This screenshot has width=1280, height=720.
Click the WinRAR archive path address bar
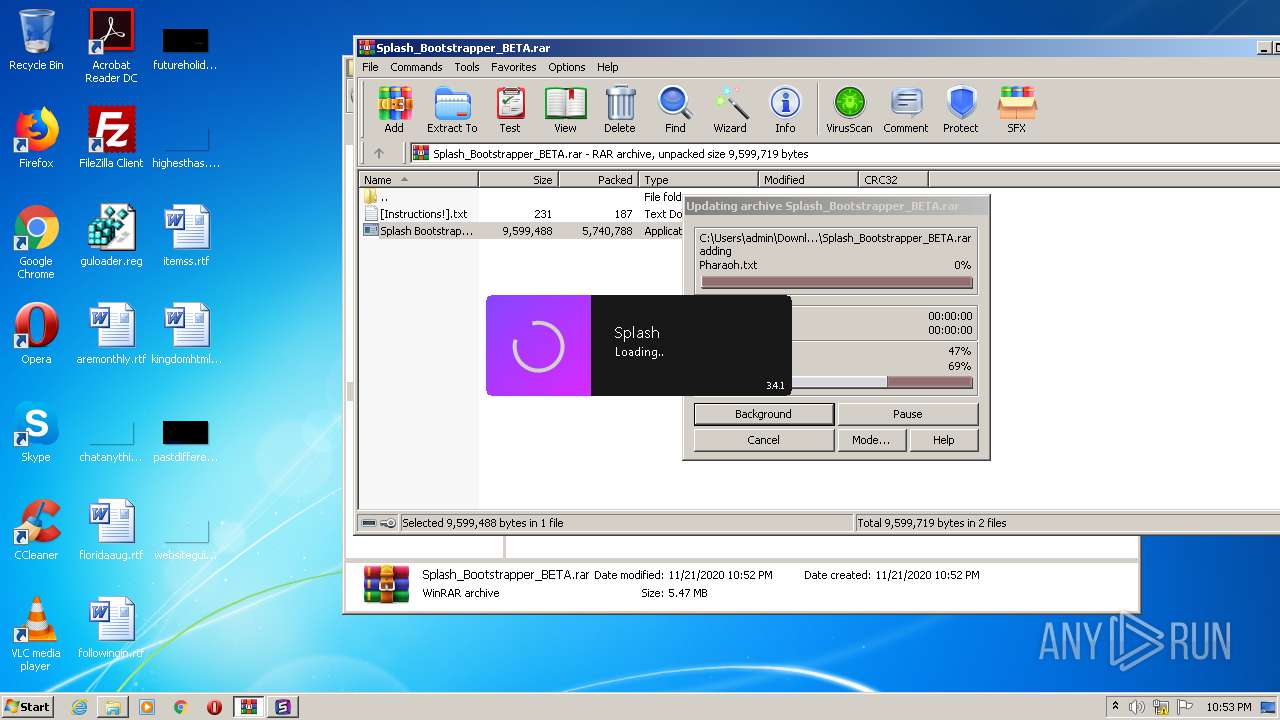point(845,154)
